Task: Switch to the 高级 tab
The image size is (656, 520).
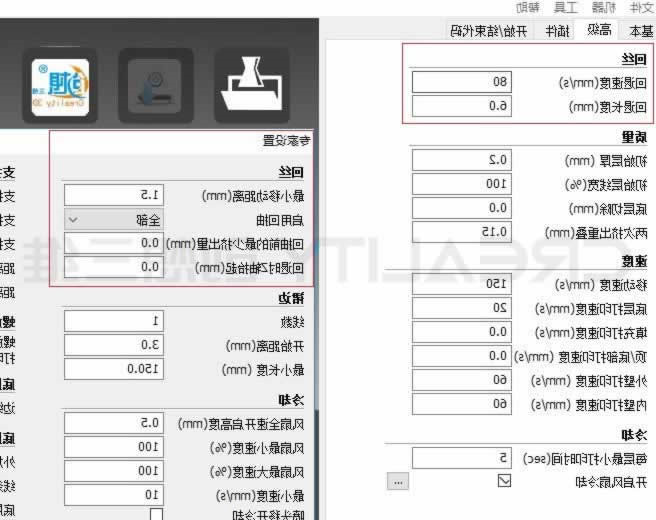Action: click(x=599, y=30)
